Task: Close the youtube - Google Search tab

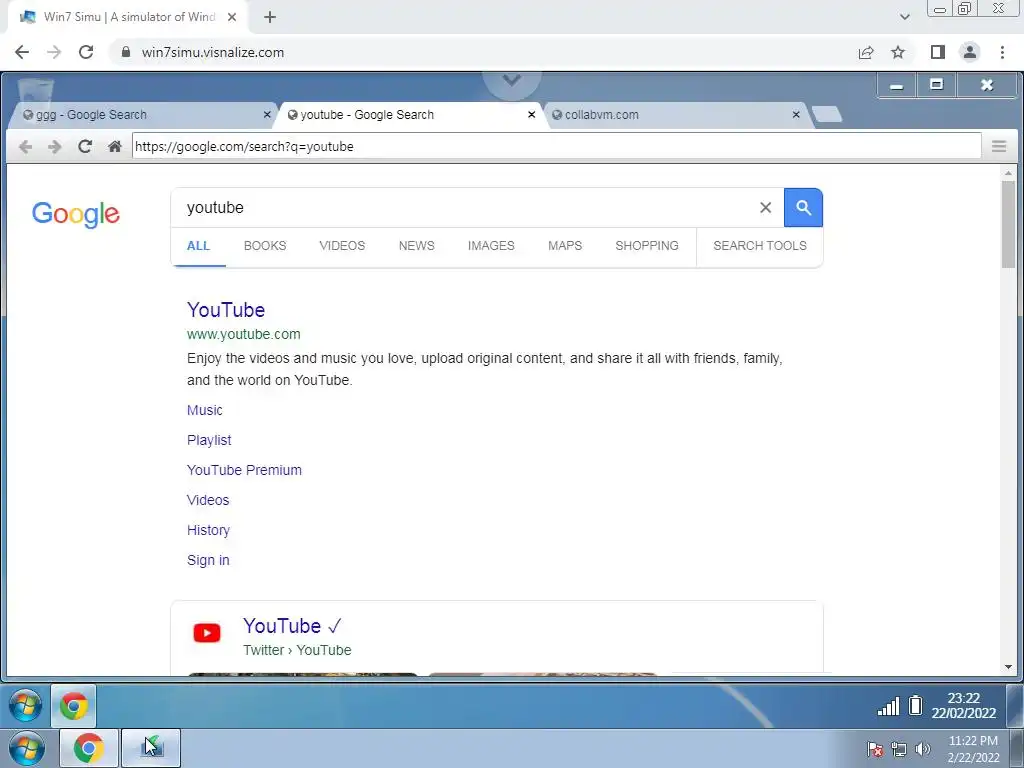Action: [x=532, y=114]
